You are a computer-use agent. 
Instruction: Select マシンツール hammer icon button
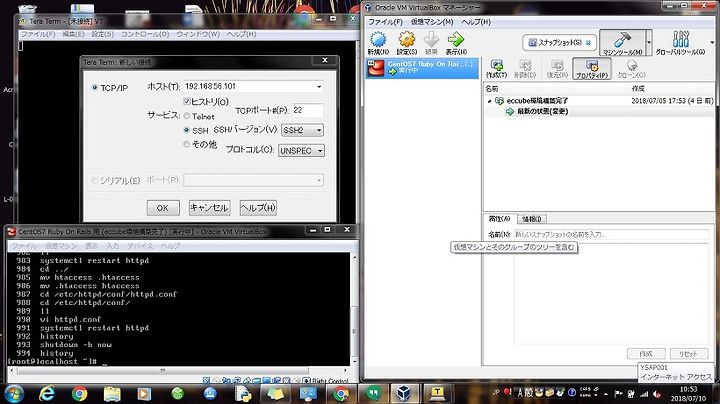click(622, 43)
